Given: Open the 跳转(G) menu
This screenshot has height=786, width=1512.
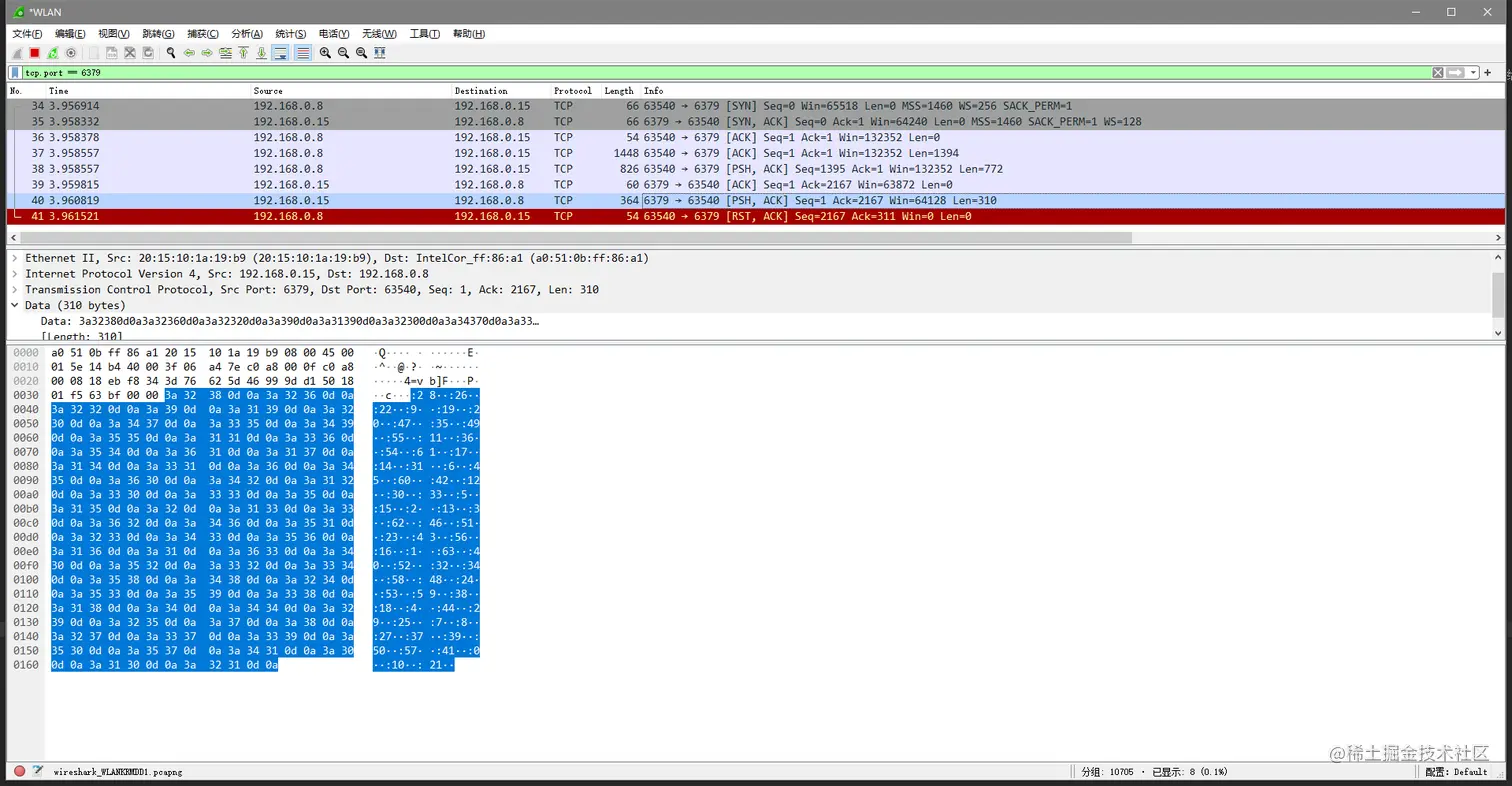Looking at the screenshot, I should pos(158,34).
